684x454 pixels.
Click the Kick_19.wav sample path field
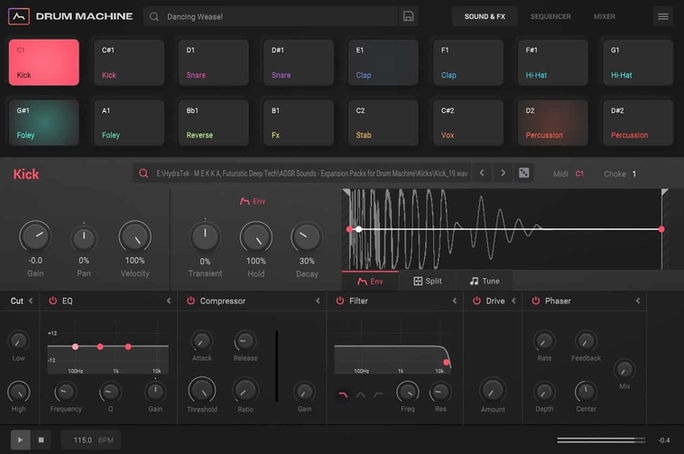[302, 174]
